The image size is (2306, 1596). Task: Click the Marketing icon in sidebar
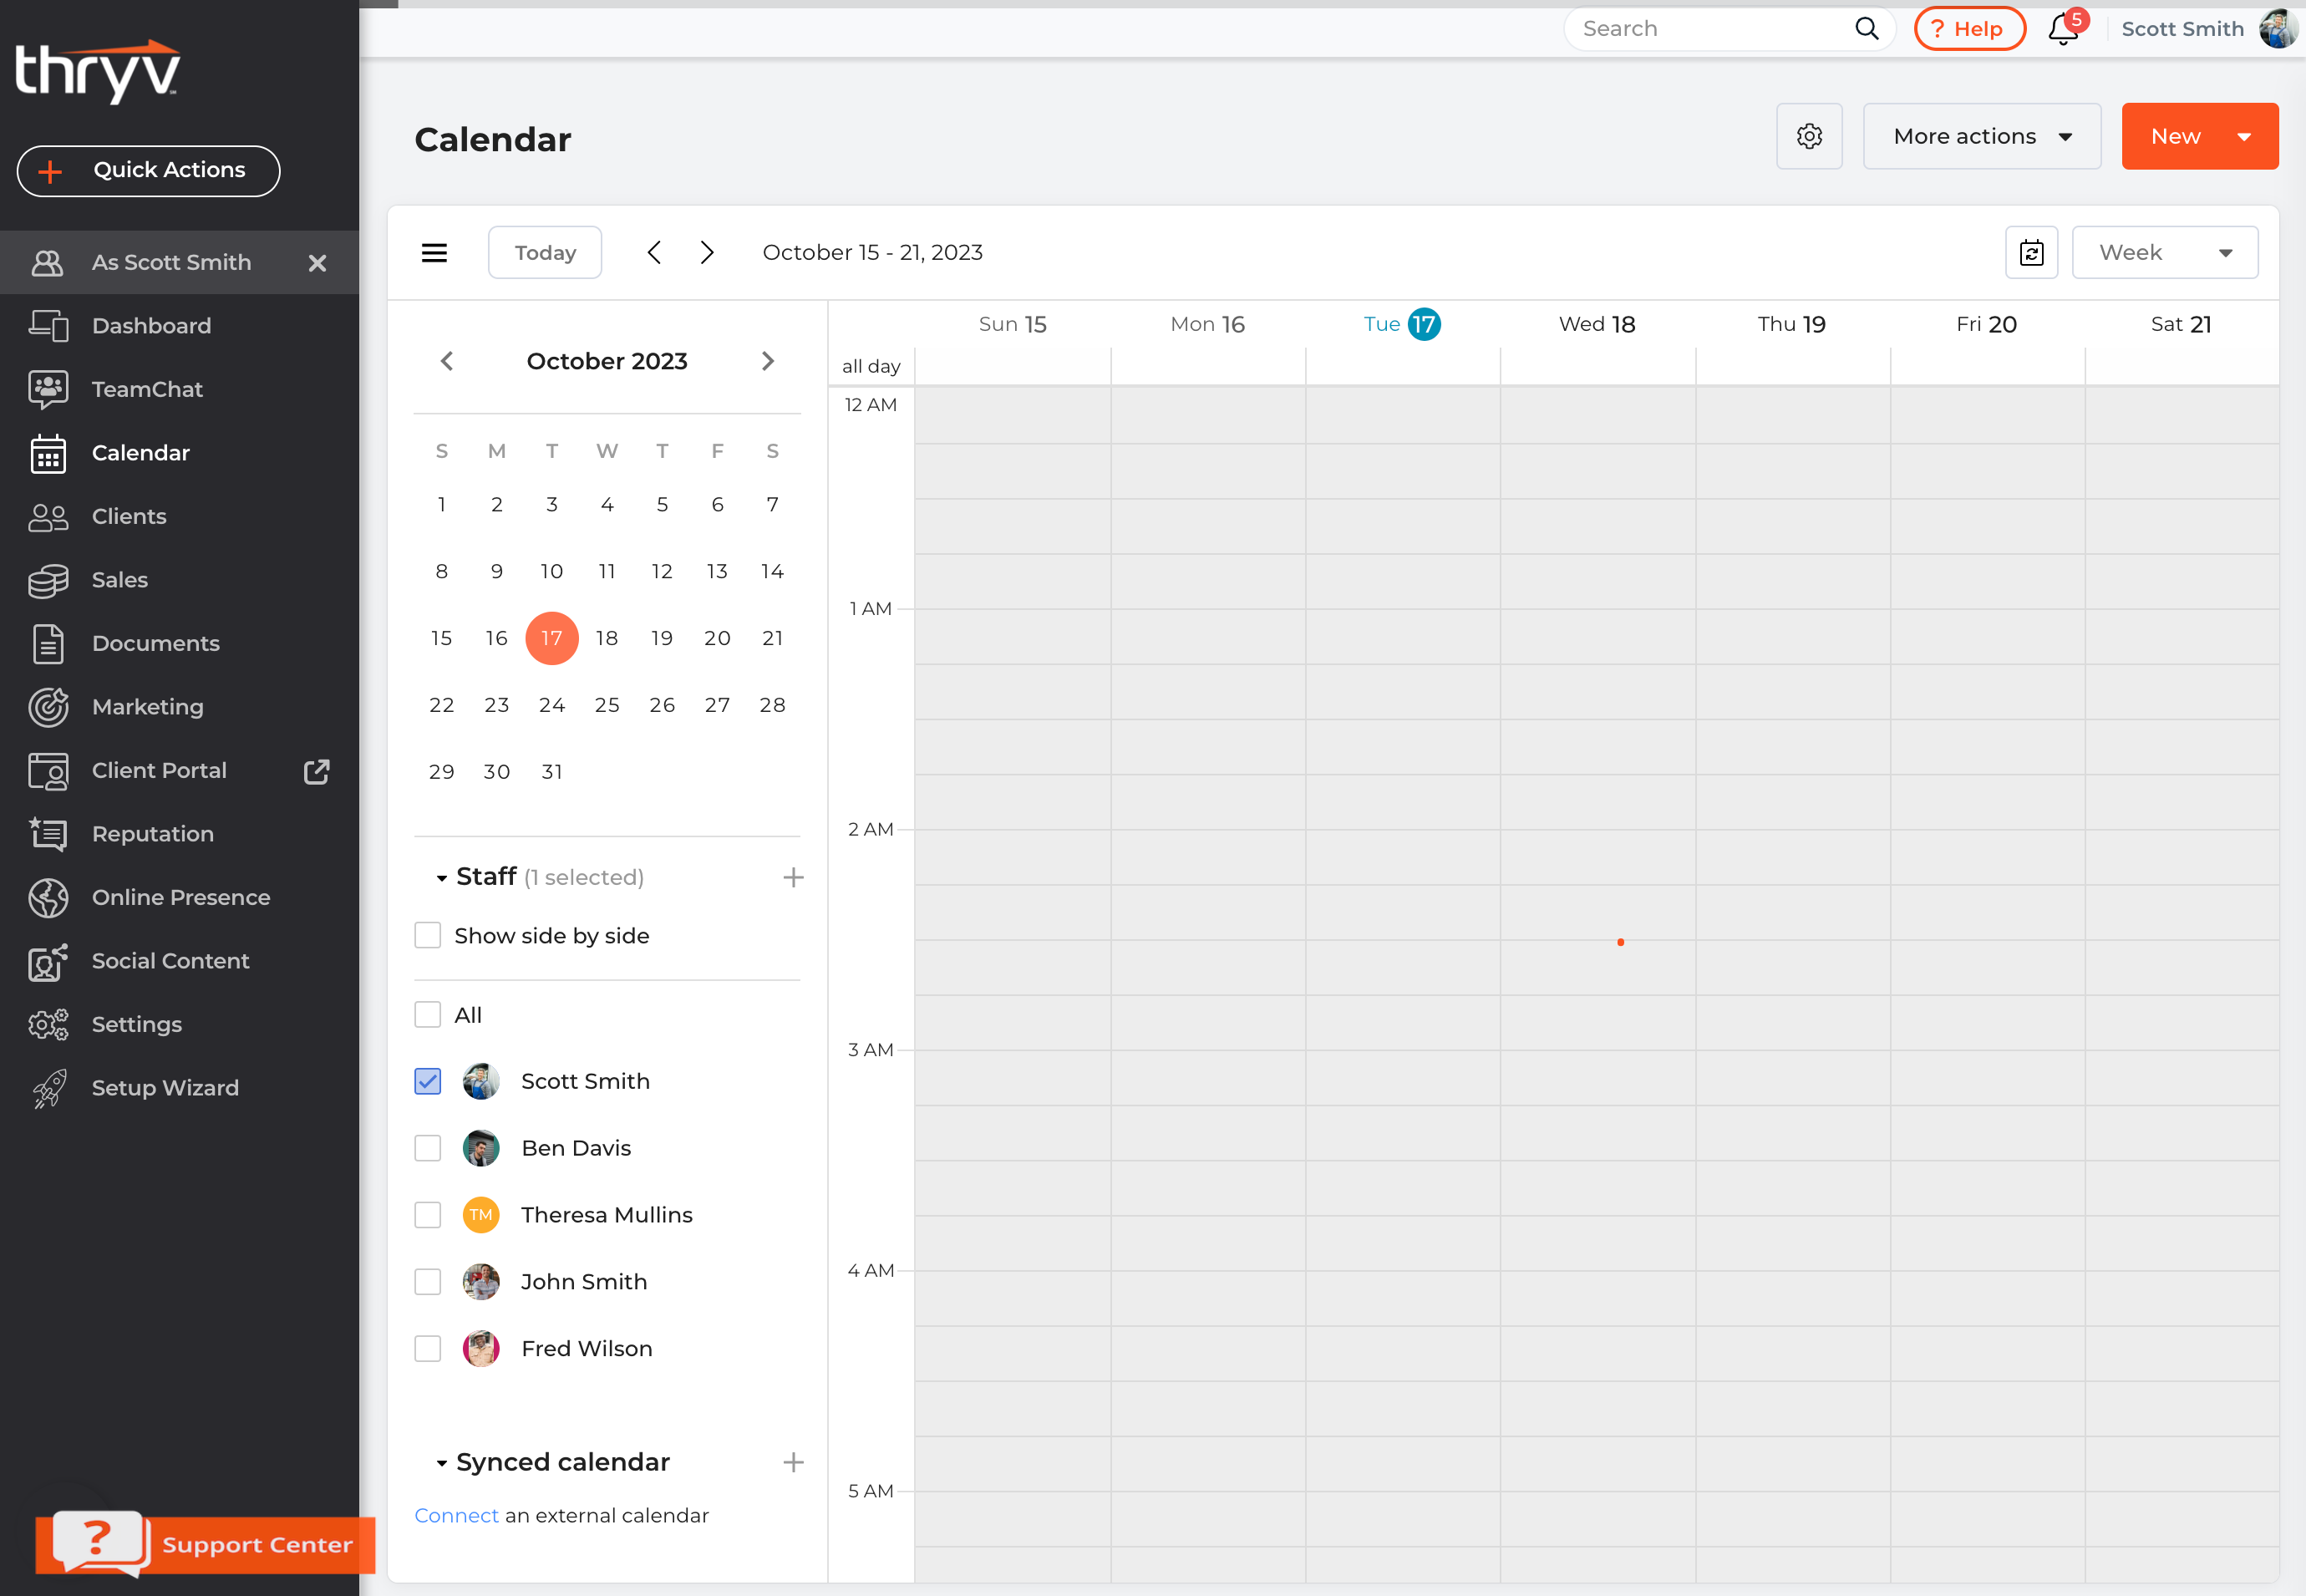click(x=49, y=706)
